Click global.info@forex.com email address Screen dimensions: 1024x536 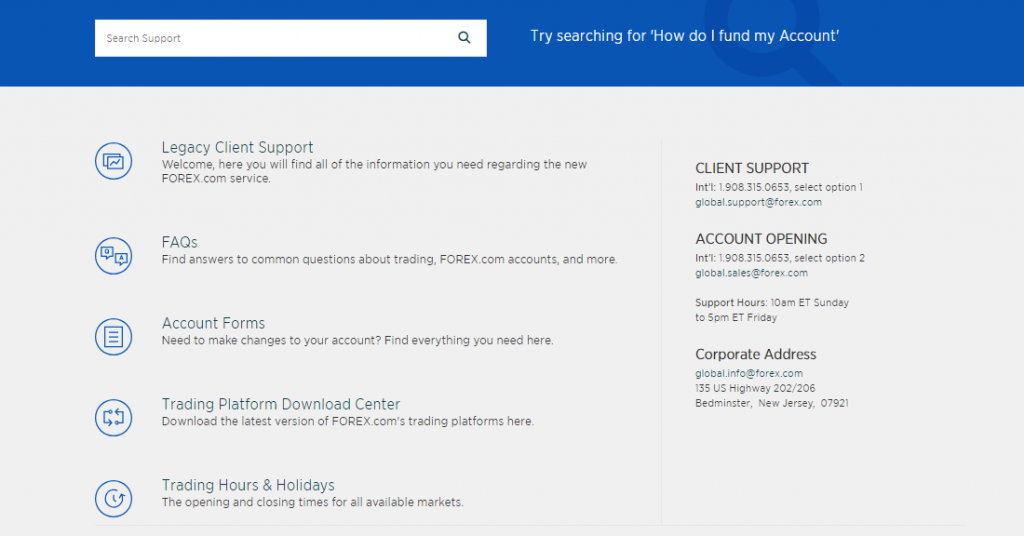click(x=748, y=373)
